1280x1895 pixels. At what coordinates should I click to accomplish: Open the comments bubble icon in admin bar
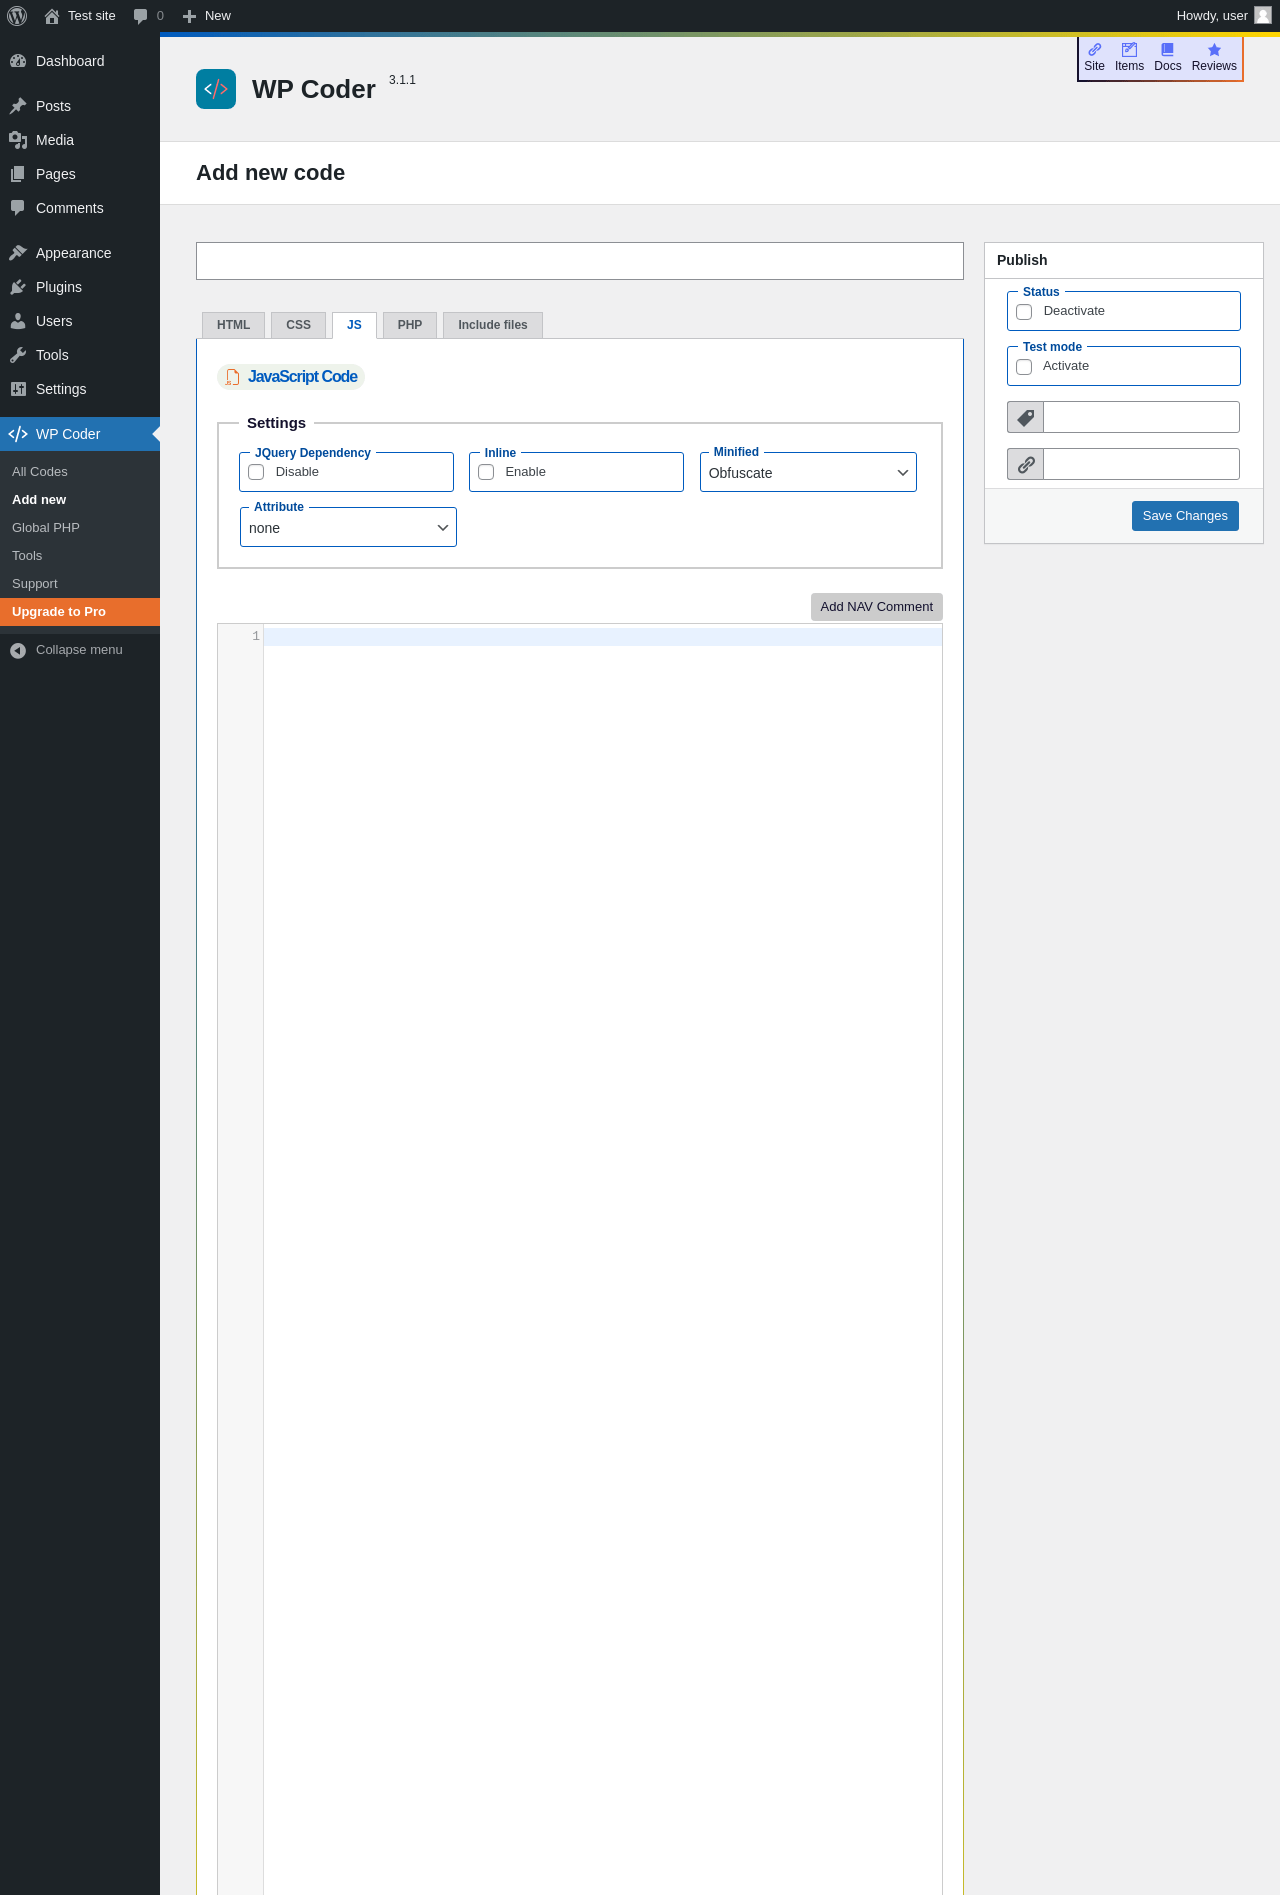141,16
